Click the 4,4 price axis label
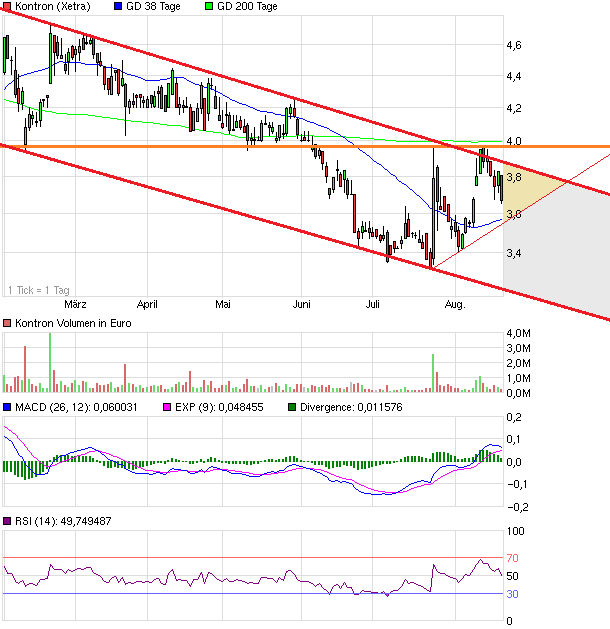This screenshot has width=610, height=629. (514, 76)
